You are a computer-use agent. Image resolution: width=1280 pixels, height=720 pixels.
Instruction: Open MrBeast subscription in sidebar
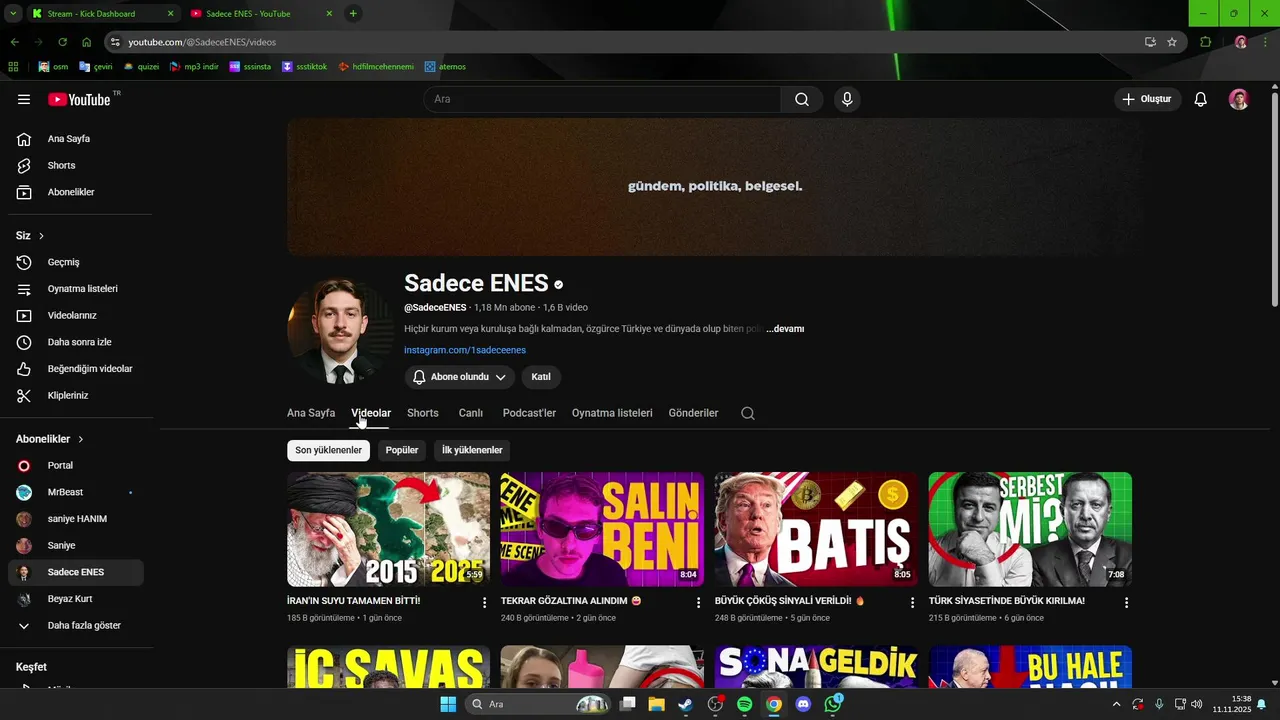76,492
